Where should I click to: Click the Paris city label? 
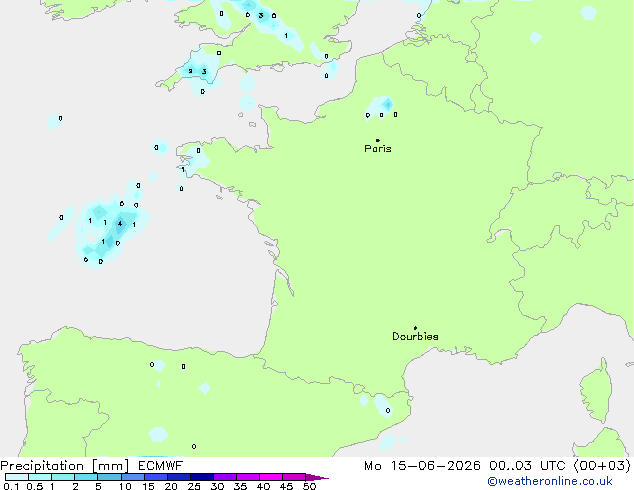[x=378, y=149]
